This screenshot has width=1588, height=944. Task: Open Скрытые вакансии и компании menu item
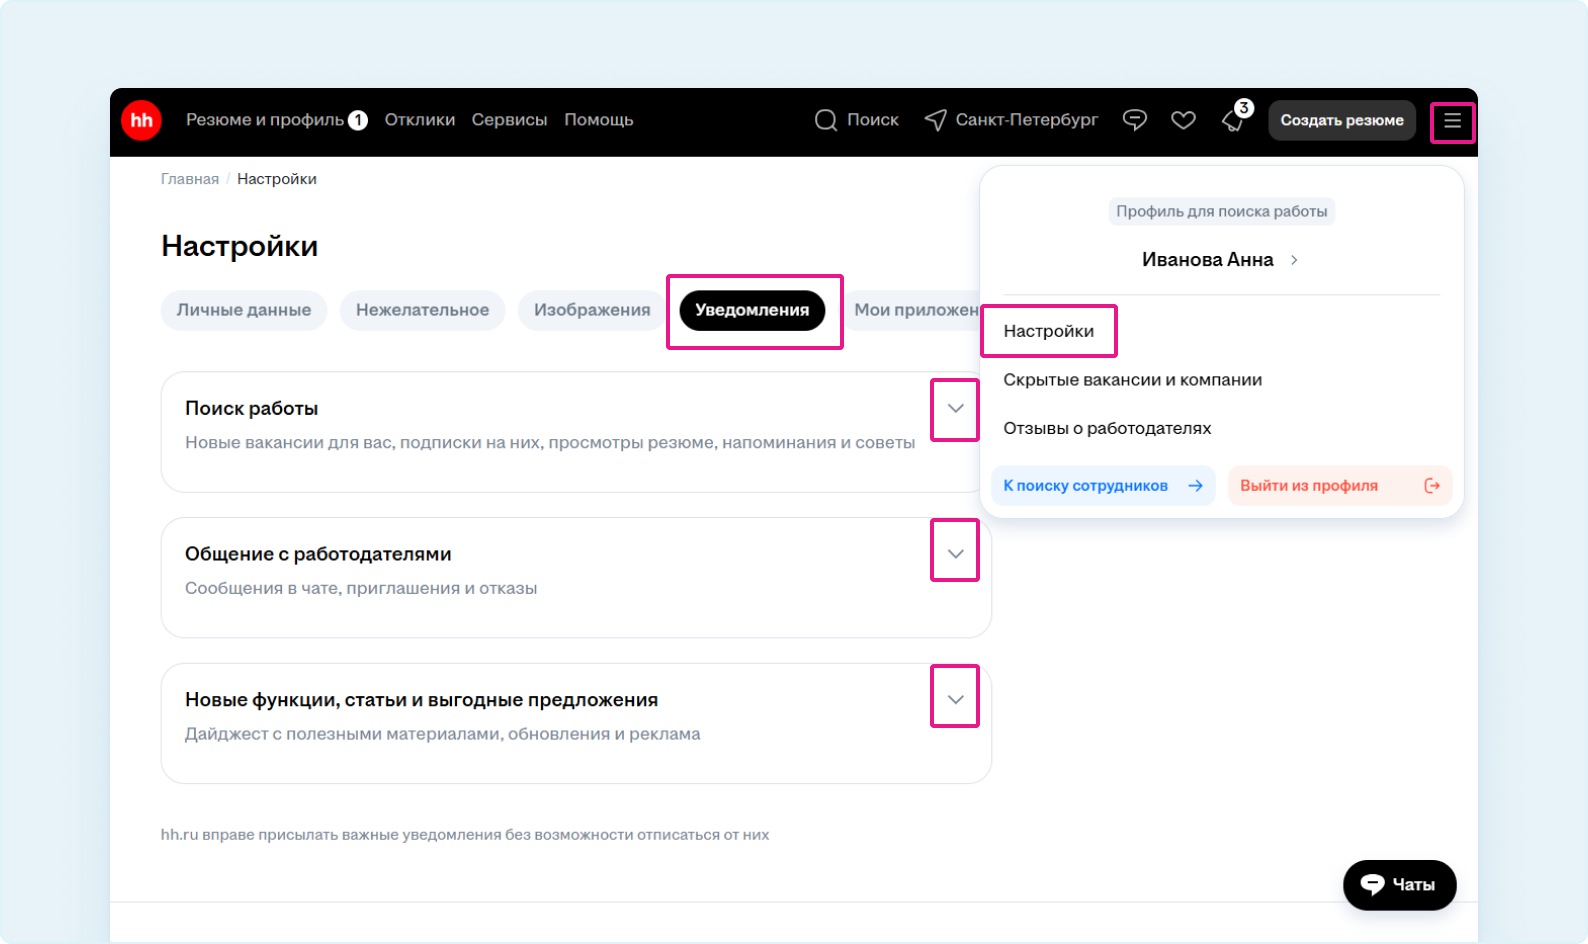1132,380
